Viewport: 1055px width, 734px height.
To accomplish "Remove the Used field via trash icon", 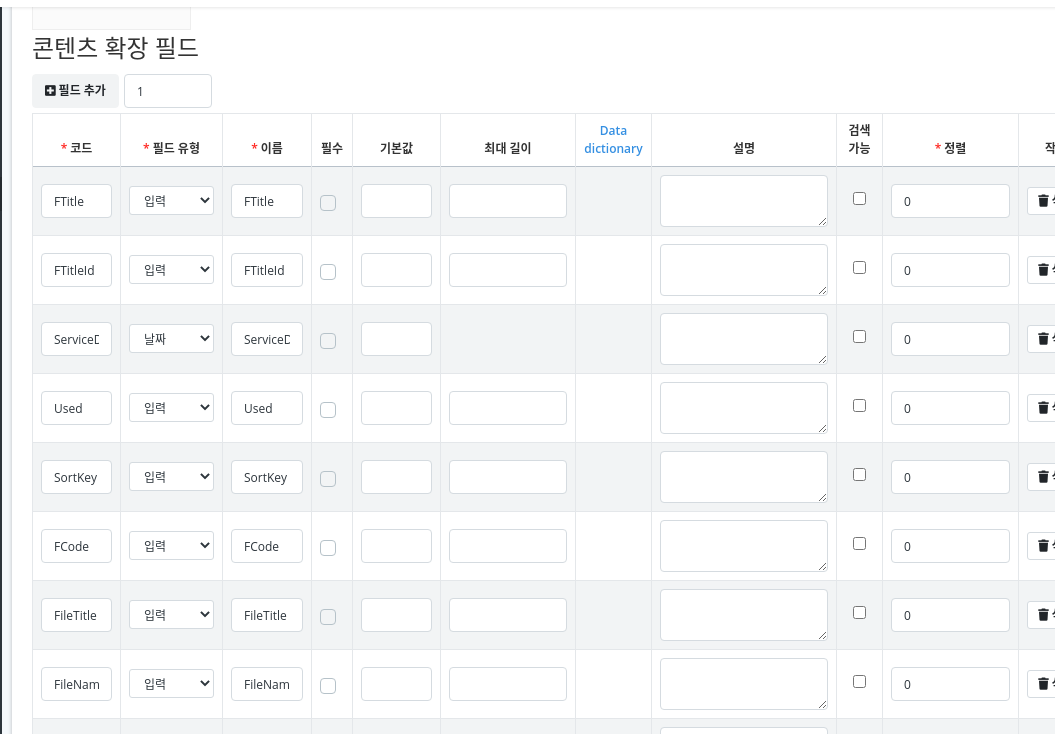I will click(x=1043, y=408).
